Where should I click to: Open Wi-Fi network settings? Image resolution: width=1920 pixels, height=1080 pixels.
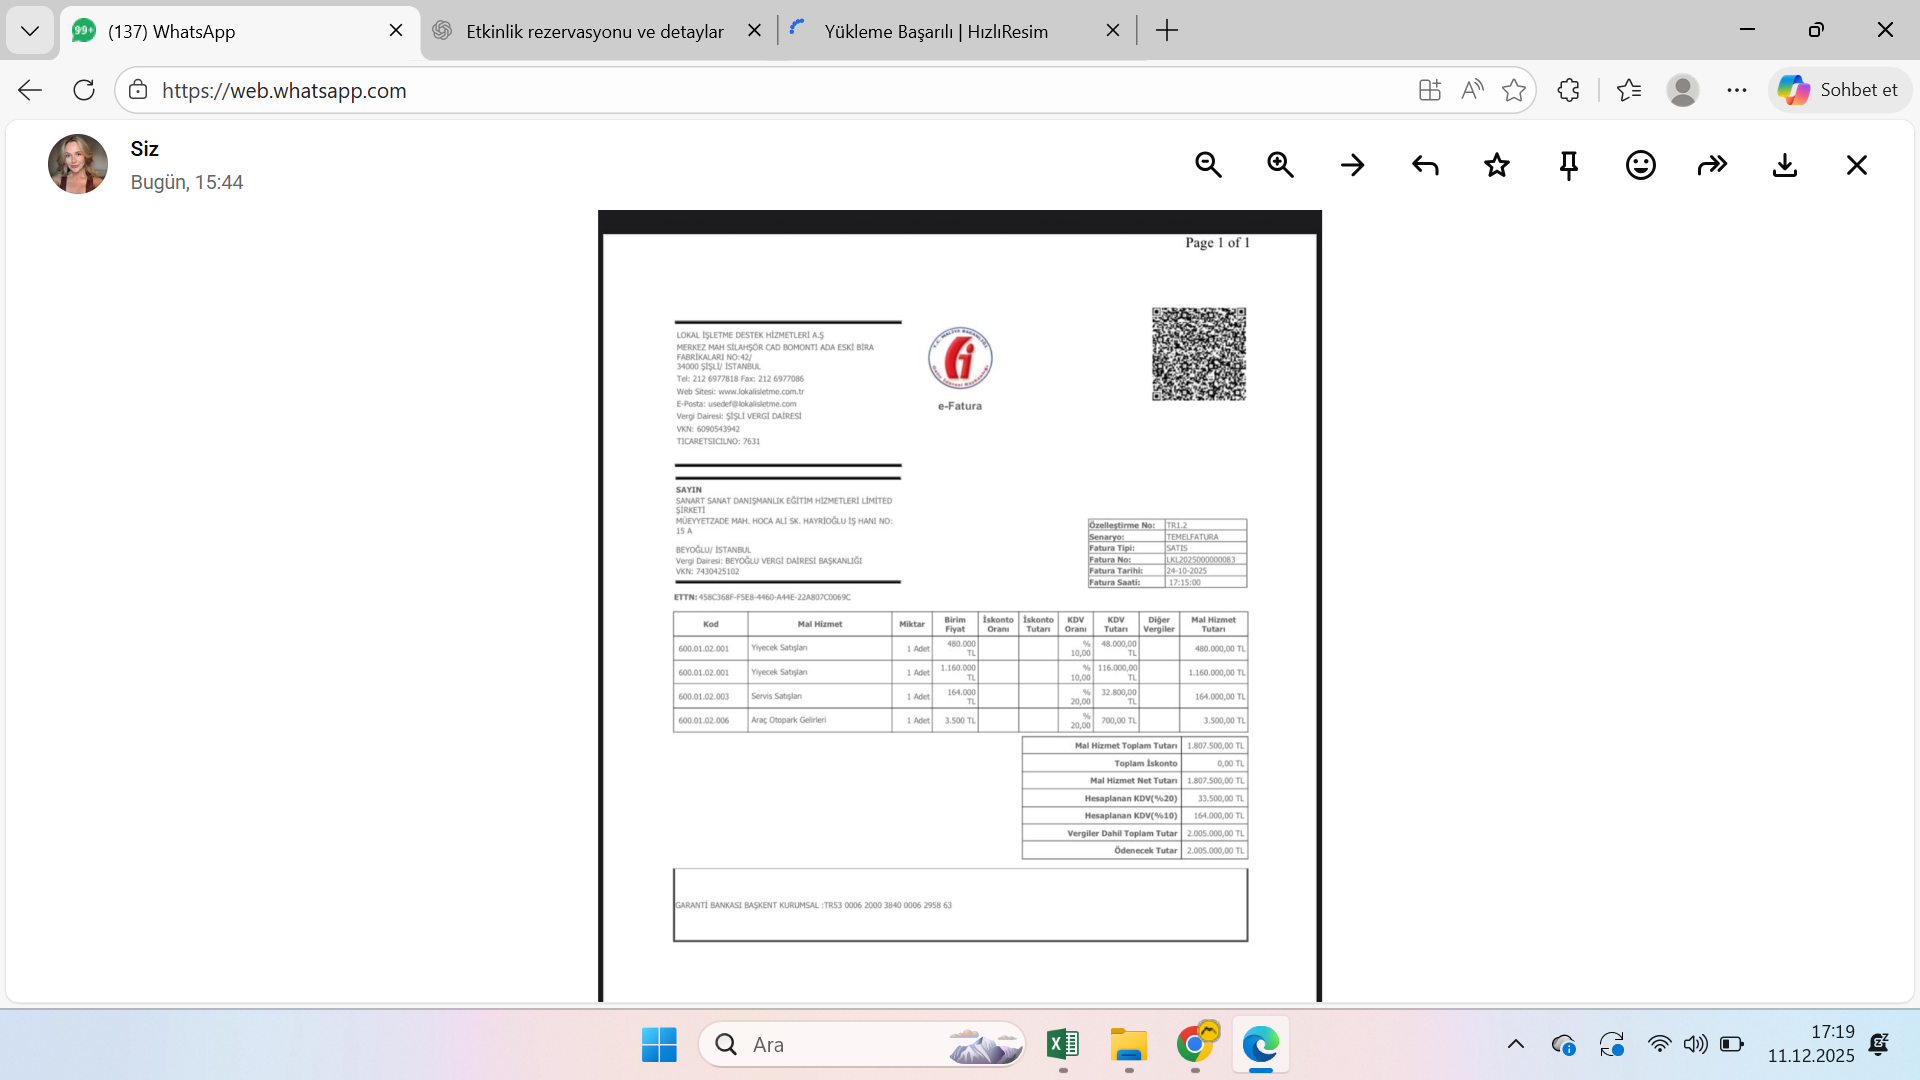[1659, 1045]
